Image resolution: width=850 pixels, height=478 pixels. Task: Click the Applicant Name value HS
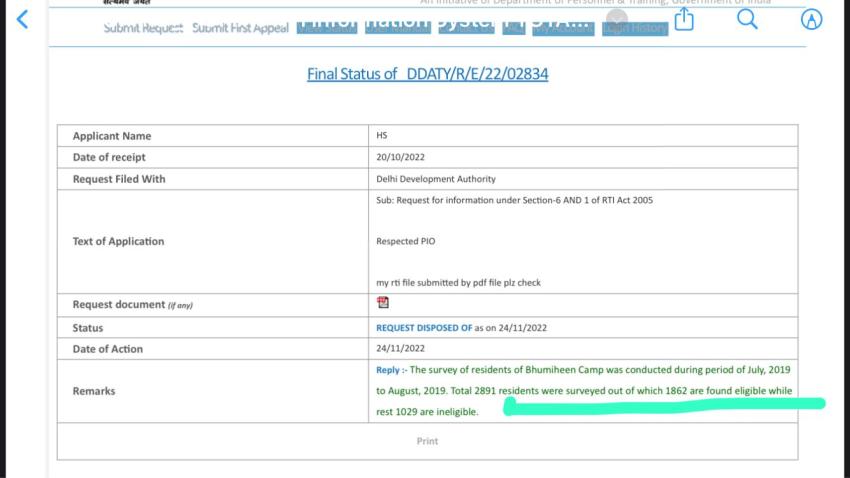coord(382,136)
